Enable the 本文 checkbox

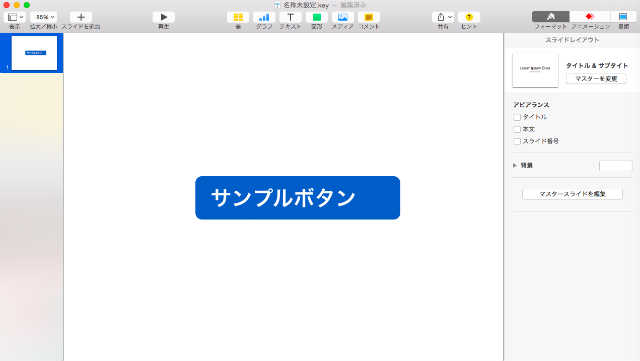click(517, 129)
